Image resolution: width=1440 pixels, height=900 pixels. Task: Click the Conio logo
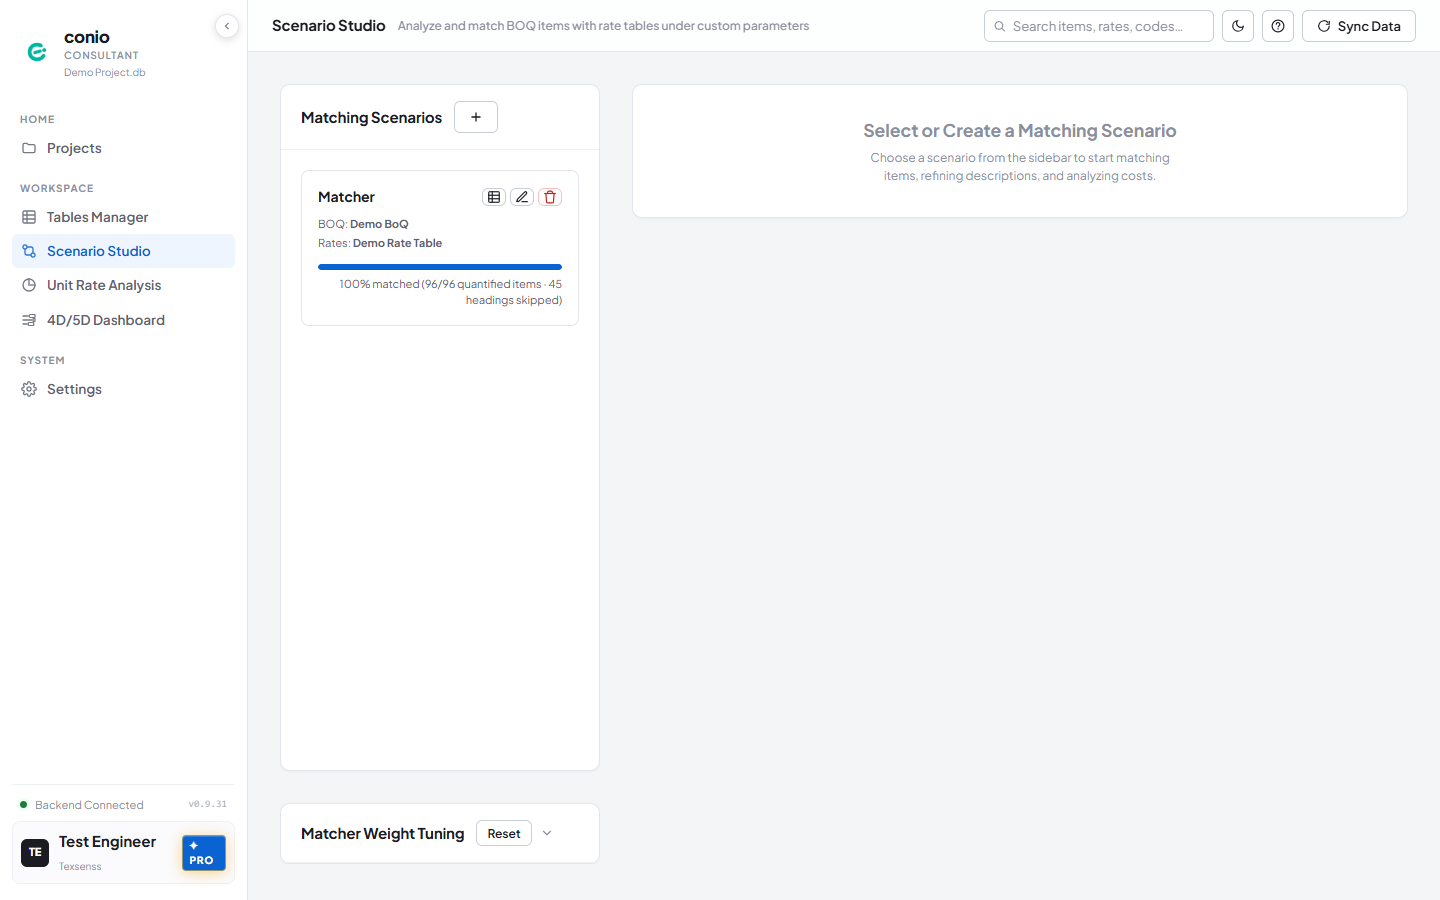(37, 52)
